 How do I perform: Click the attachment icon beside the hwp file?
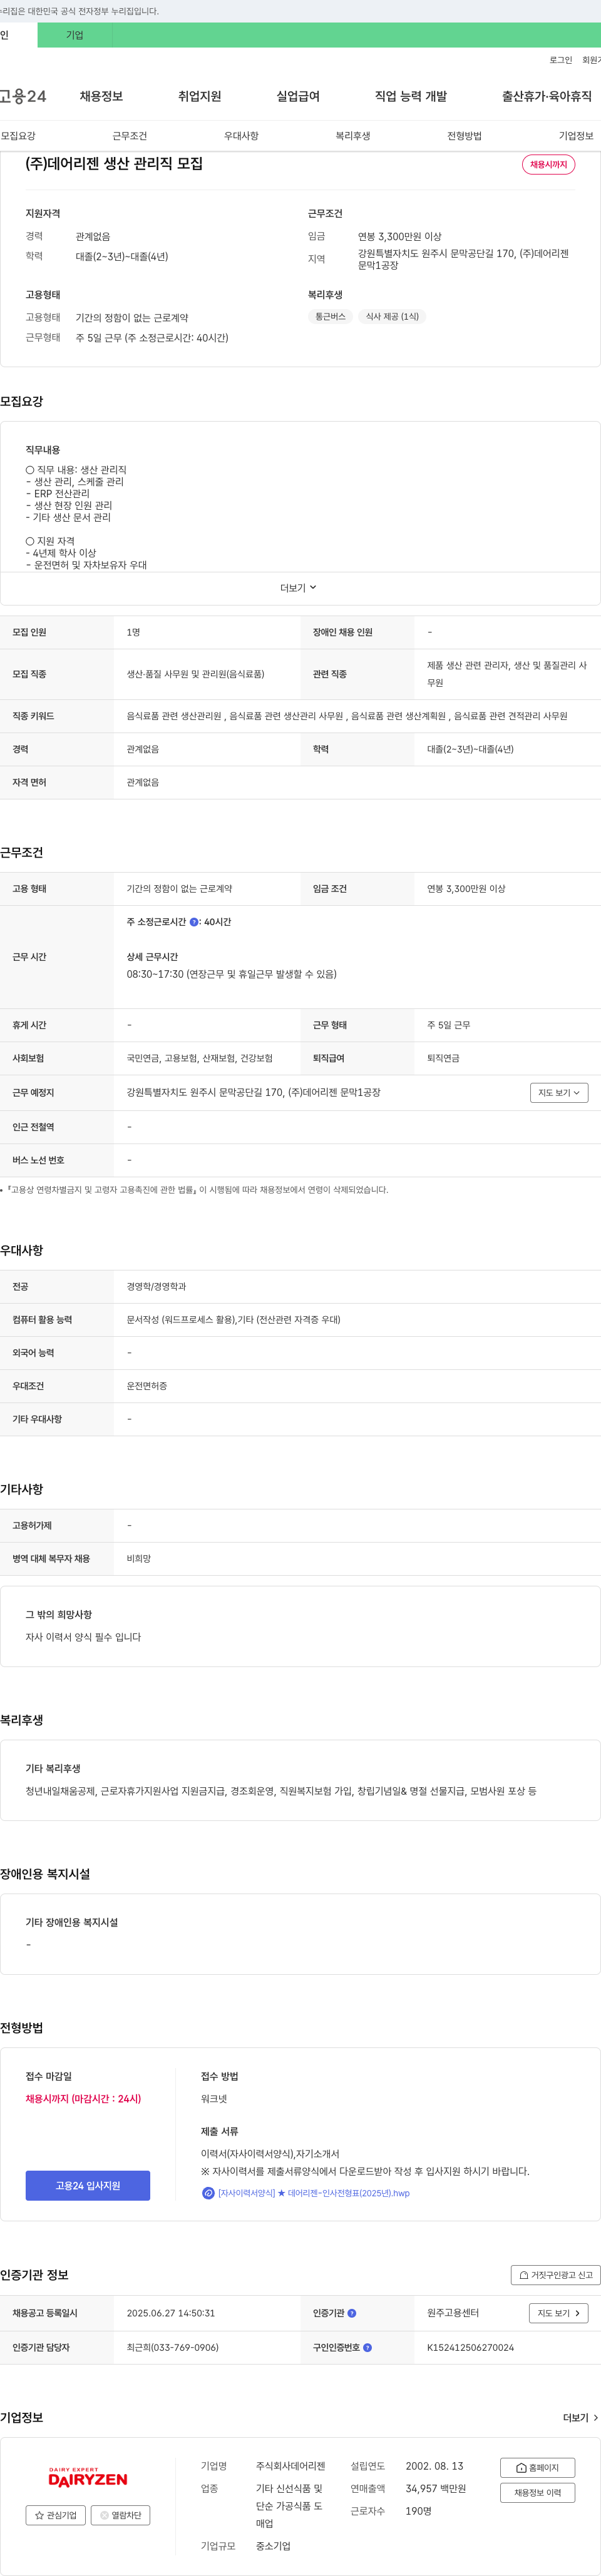tap(208, 2193)
